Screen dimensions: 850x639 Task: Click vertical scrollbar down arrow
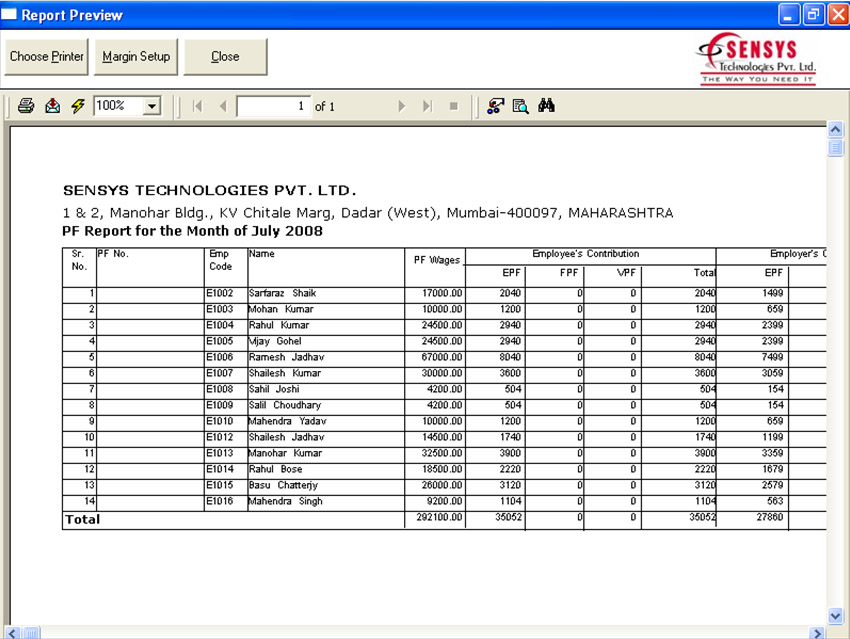(x=835, y=616)
